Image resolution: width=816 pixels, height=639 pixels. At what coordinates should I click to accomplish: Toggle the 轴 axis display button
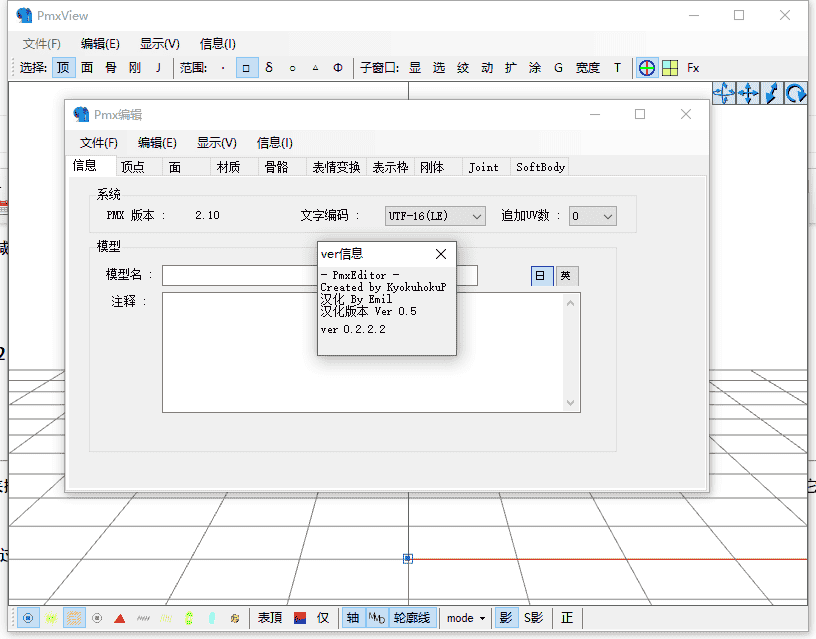pos(352,618)
